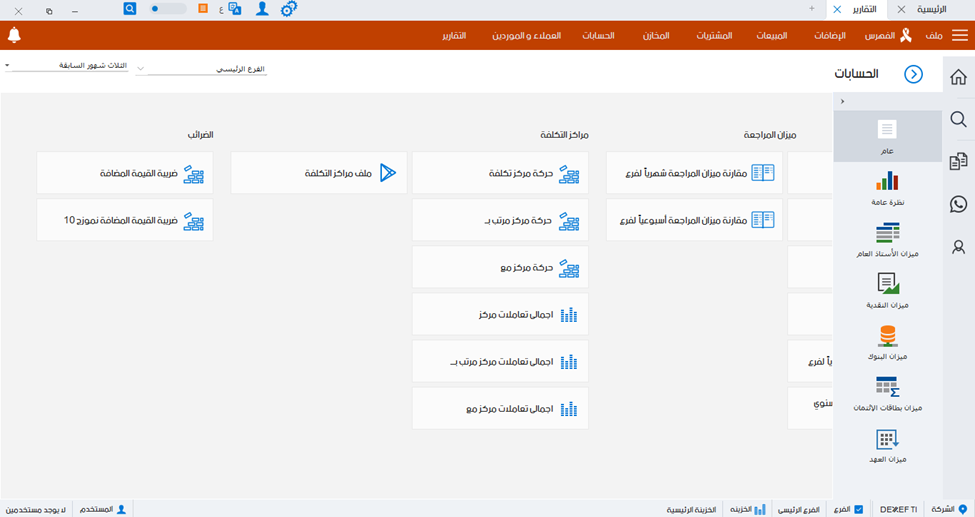Viewport: 975px width, 517px height.
Task: Toggle the branch (الفرع) checkbox in status bar
Action: pos(858,509)
